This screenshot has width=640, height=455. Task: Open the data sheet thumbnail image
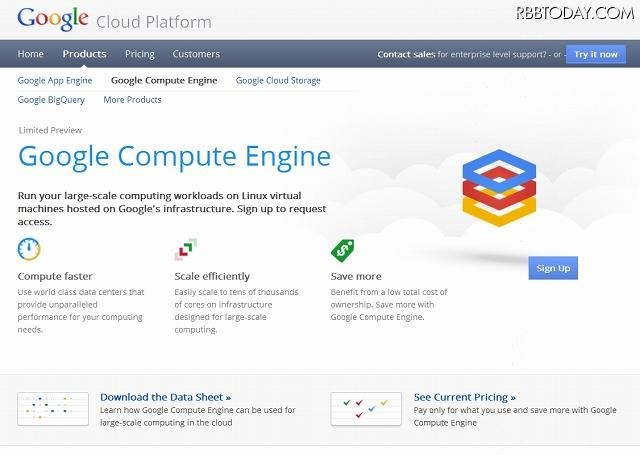pos(53,409)
